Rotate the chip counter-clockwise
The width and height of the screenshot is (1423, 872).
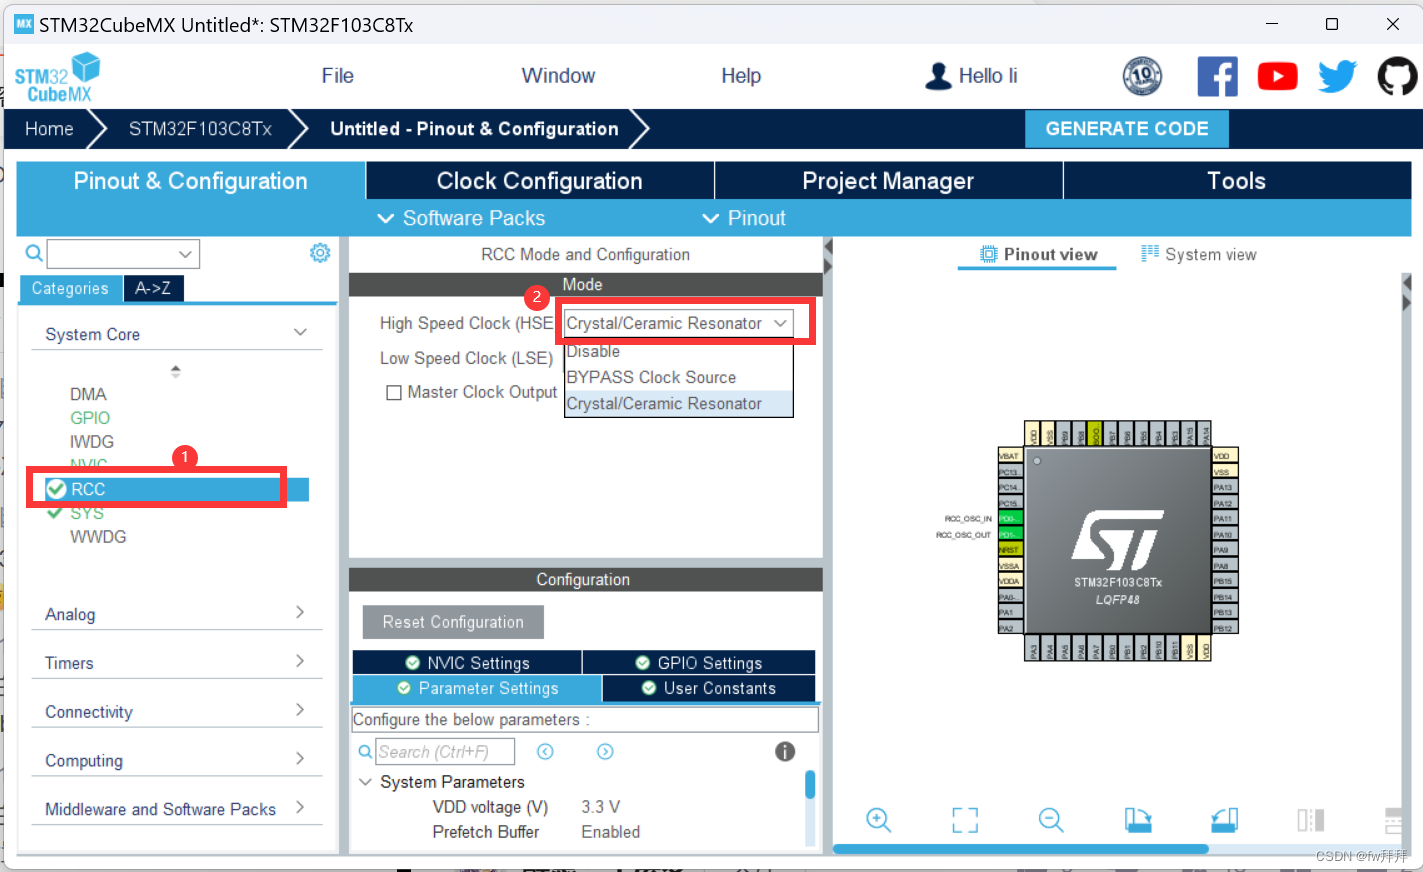(x=1225, y=820)
